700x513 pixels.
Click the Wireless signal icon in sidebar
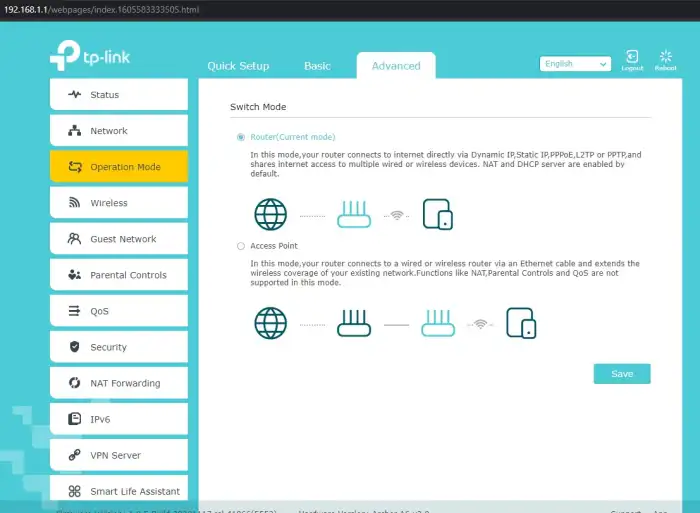click(x=74, y=203)
